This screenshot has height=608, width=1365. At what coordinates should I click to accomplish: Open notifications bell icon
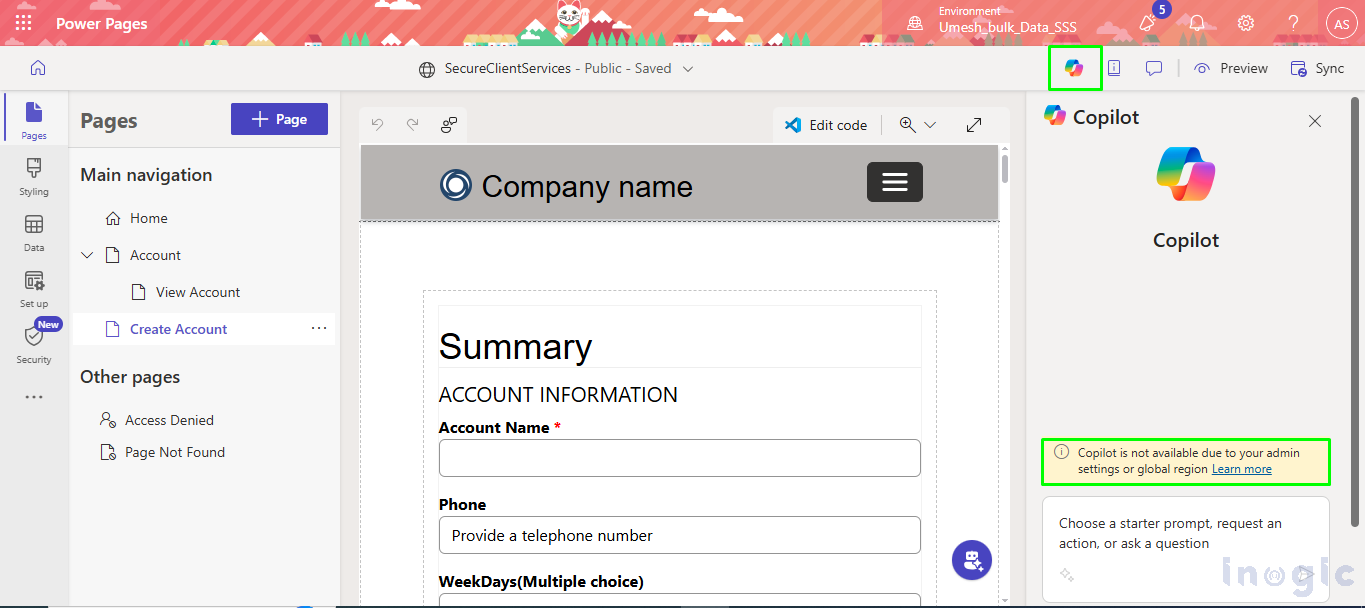(x=1197, y=23)
